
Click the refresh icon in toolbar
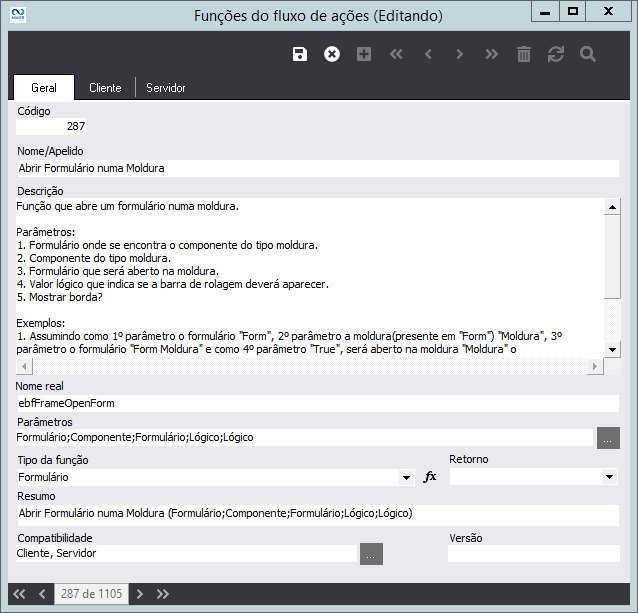[556, 54]
